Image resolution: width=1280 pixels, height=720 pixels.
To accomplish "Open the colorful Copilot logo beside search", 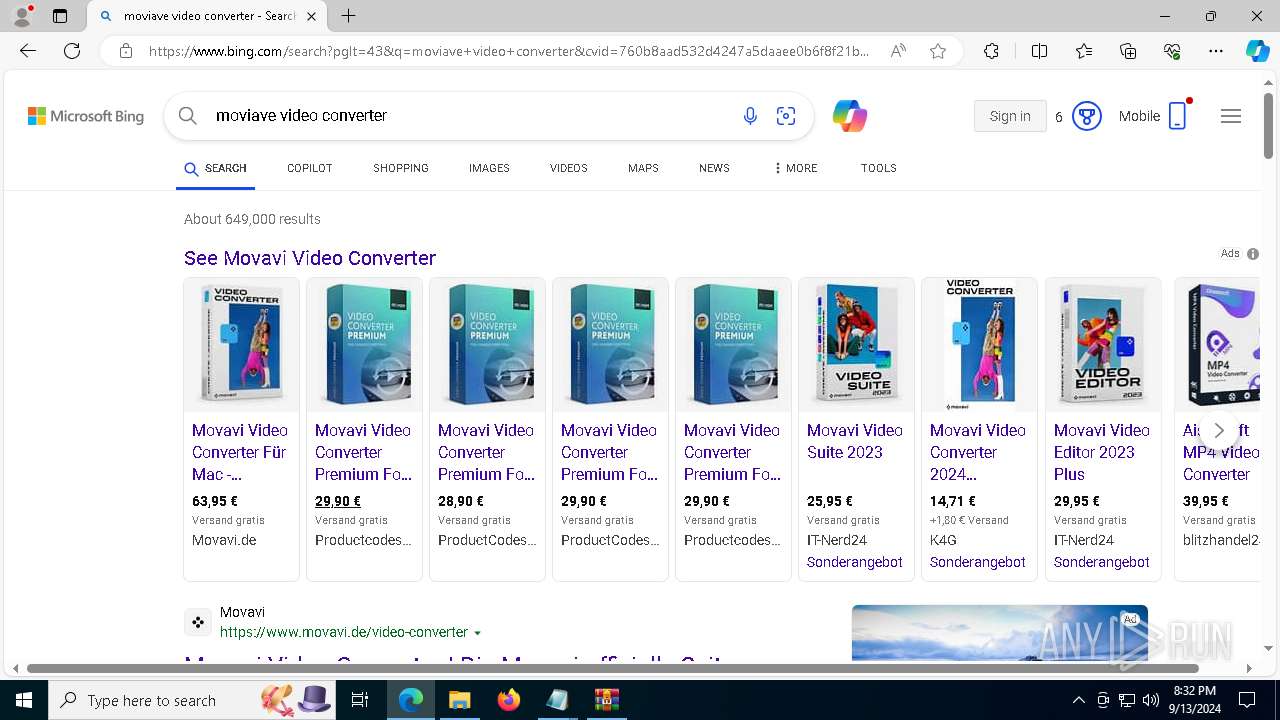I will [849, 116].
